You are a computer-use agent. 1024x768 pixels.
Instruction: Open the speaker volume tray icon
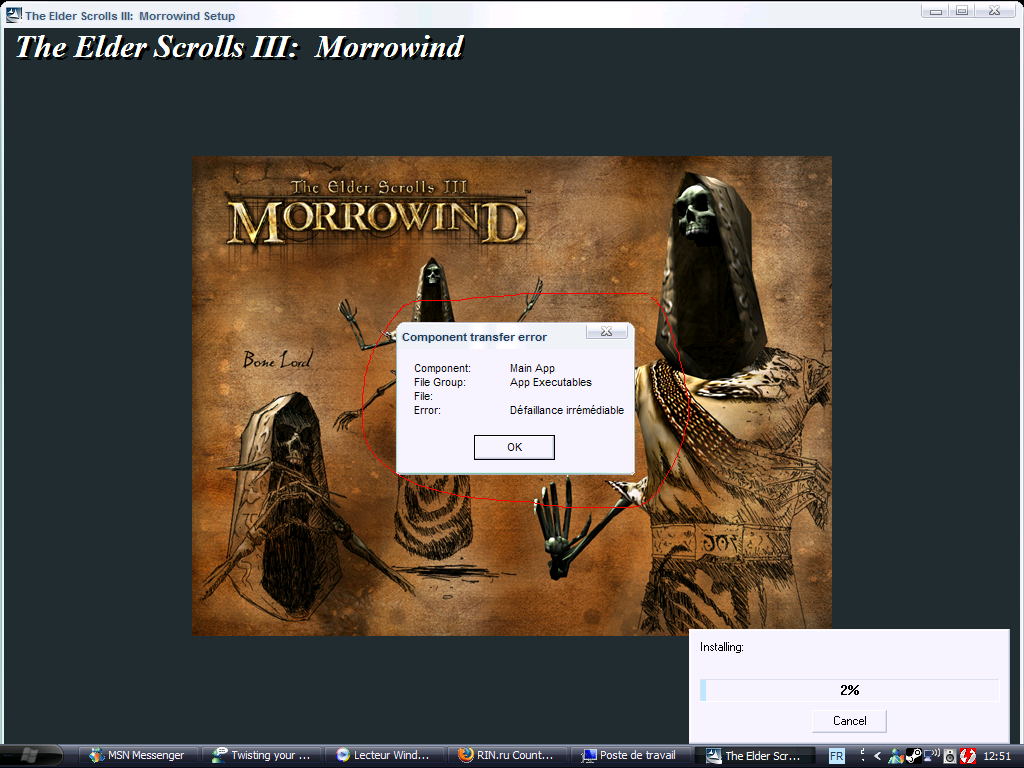[950, 756]
